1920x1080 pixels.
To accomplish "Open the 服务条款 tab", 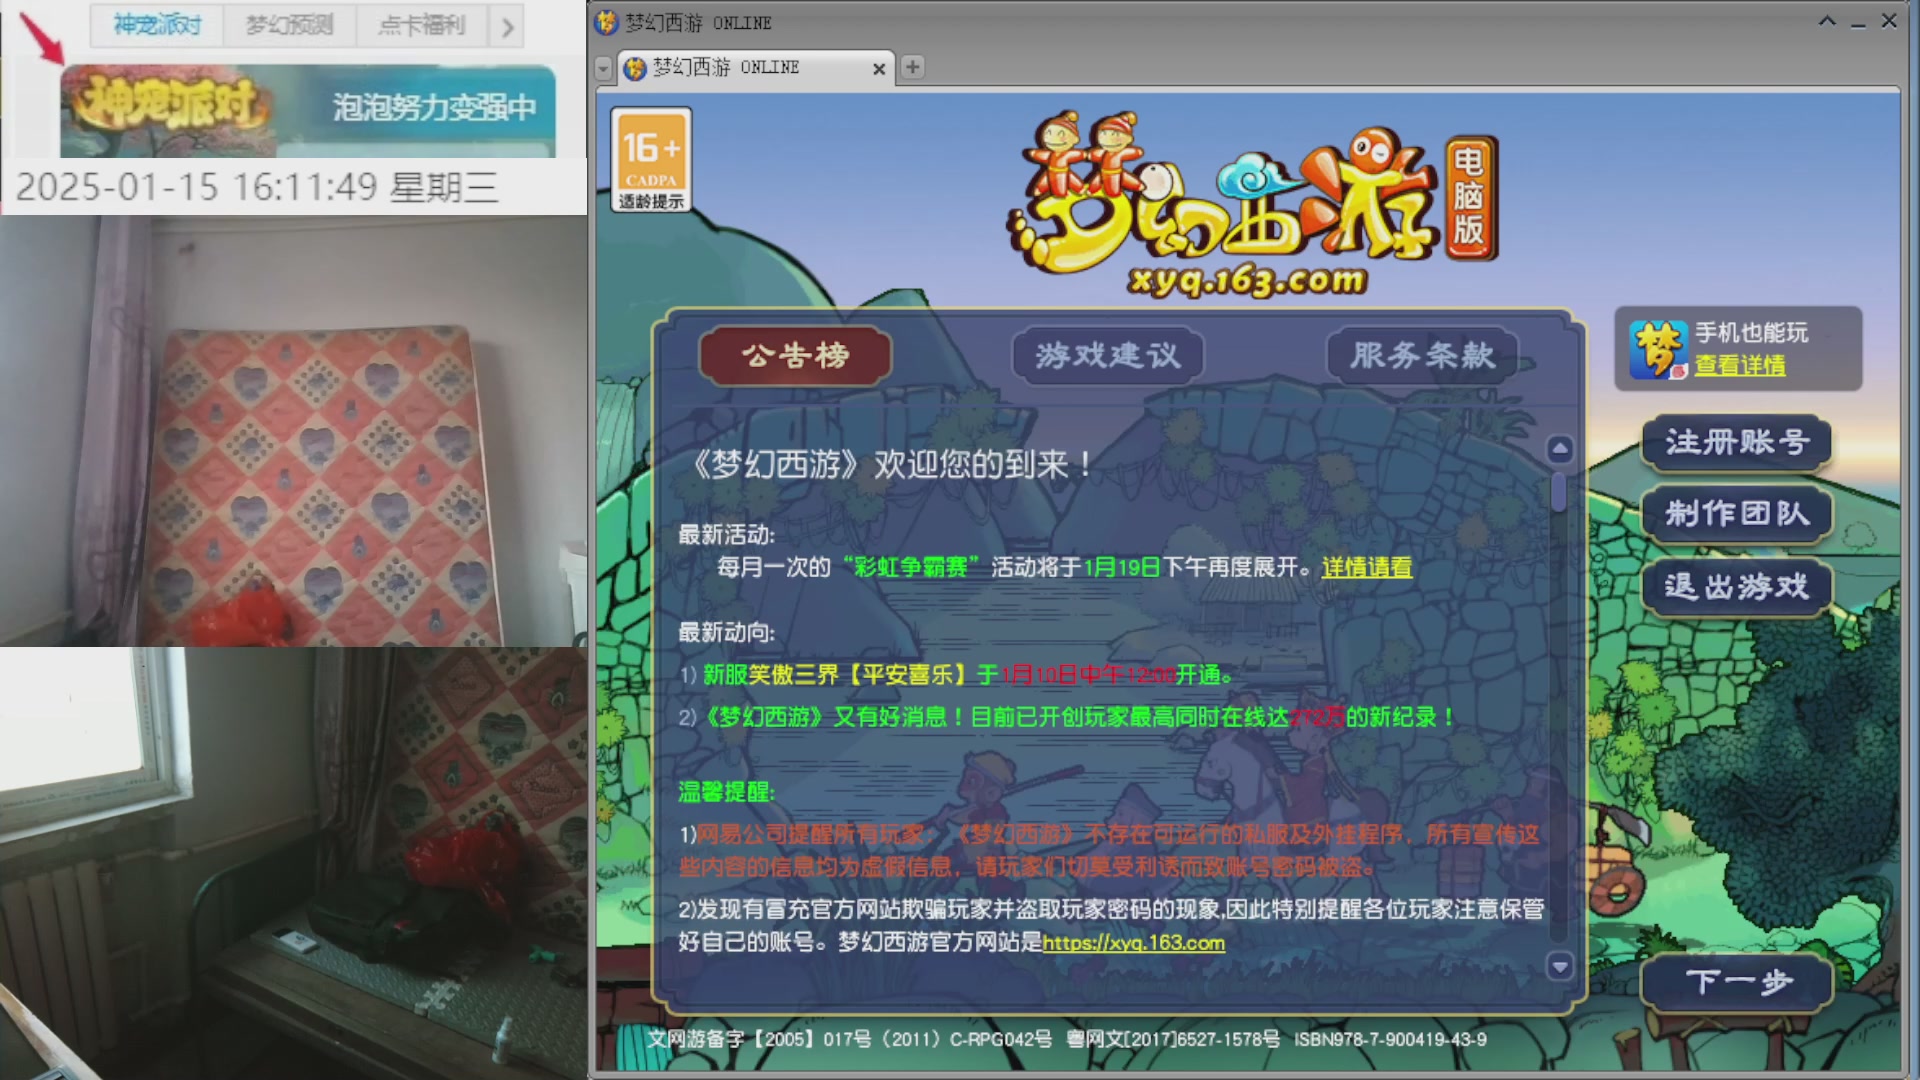I will click(1422, 355).
